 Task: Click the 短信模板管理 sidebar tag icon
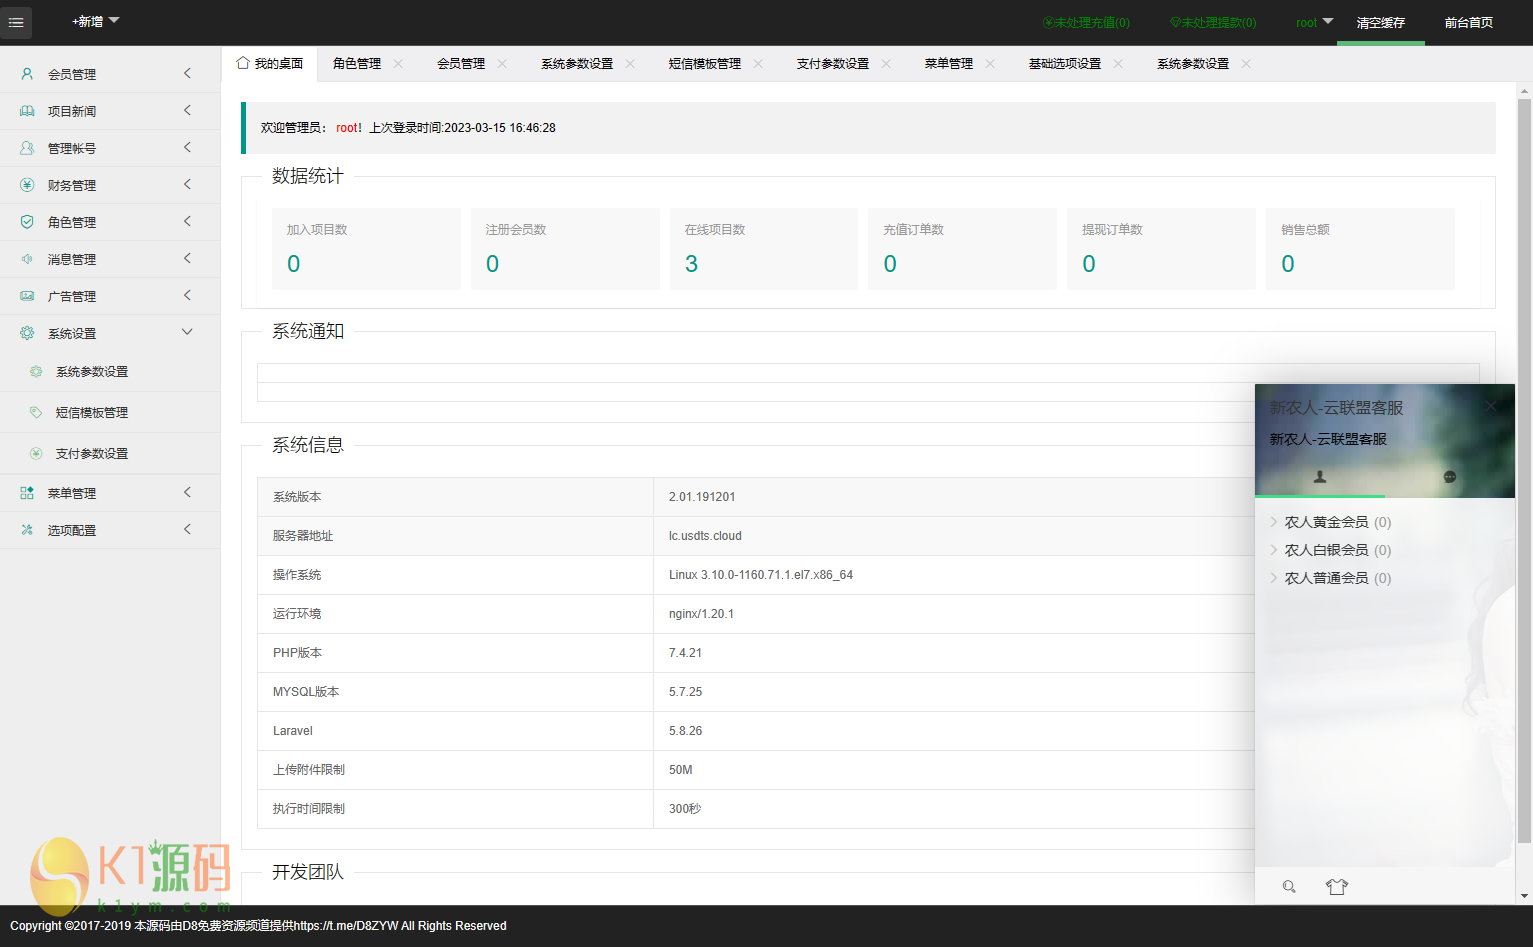click(36, 412)
